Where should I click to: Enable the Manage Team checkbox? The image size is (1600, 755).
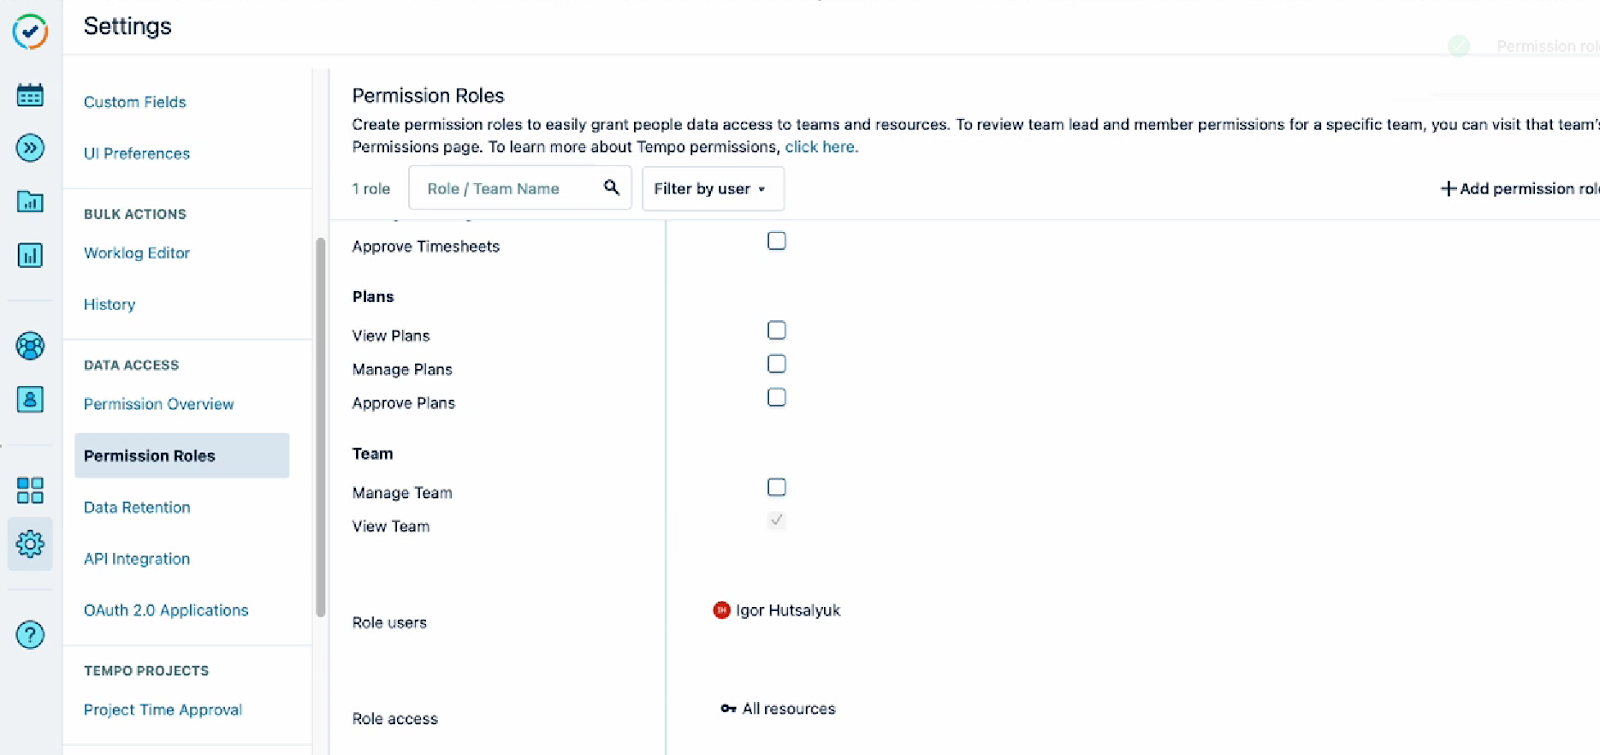tap(776, 487)
